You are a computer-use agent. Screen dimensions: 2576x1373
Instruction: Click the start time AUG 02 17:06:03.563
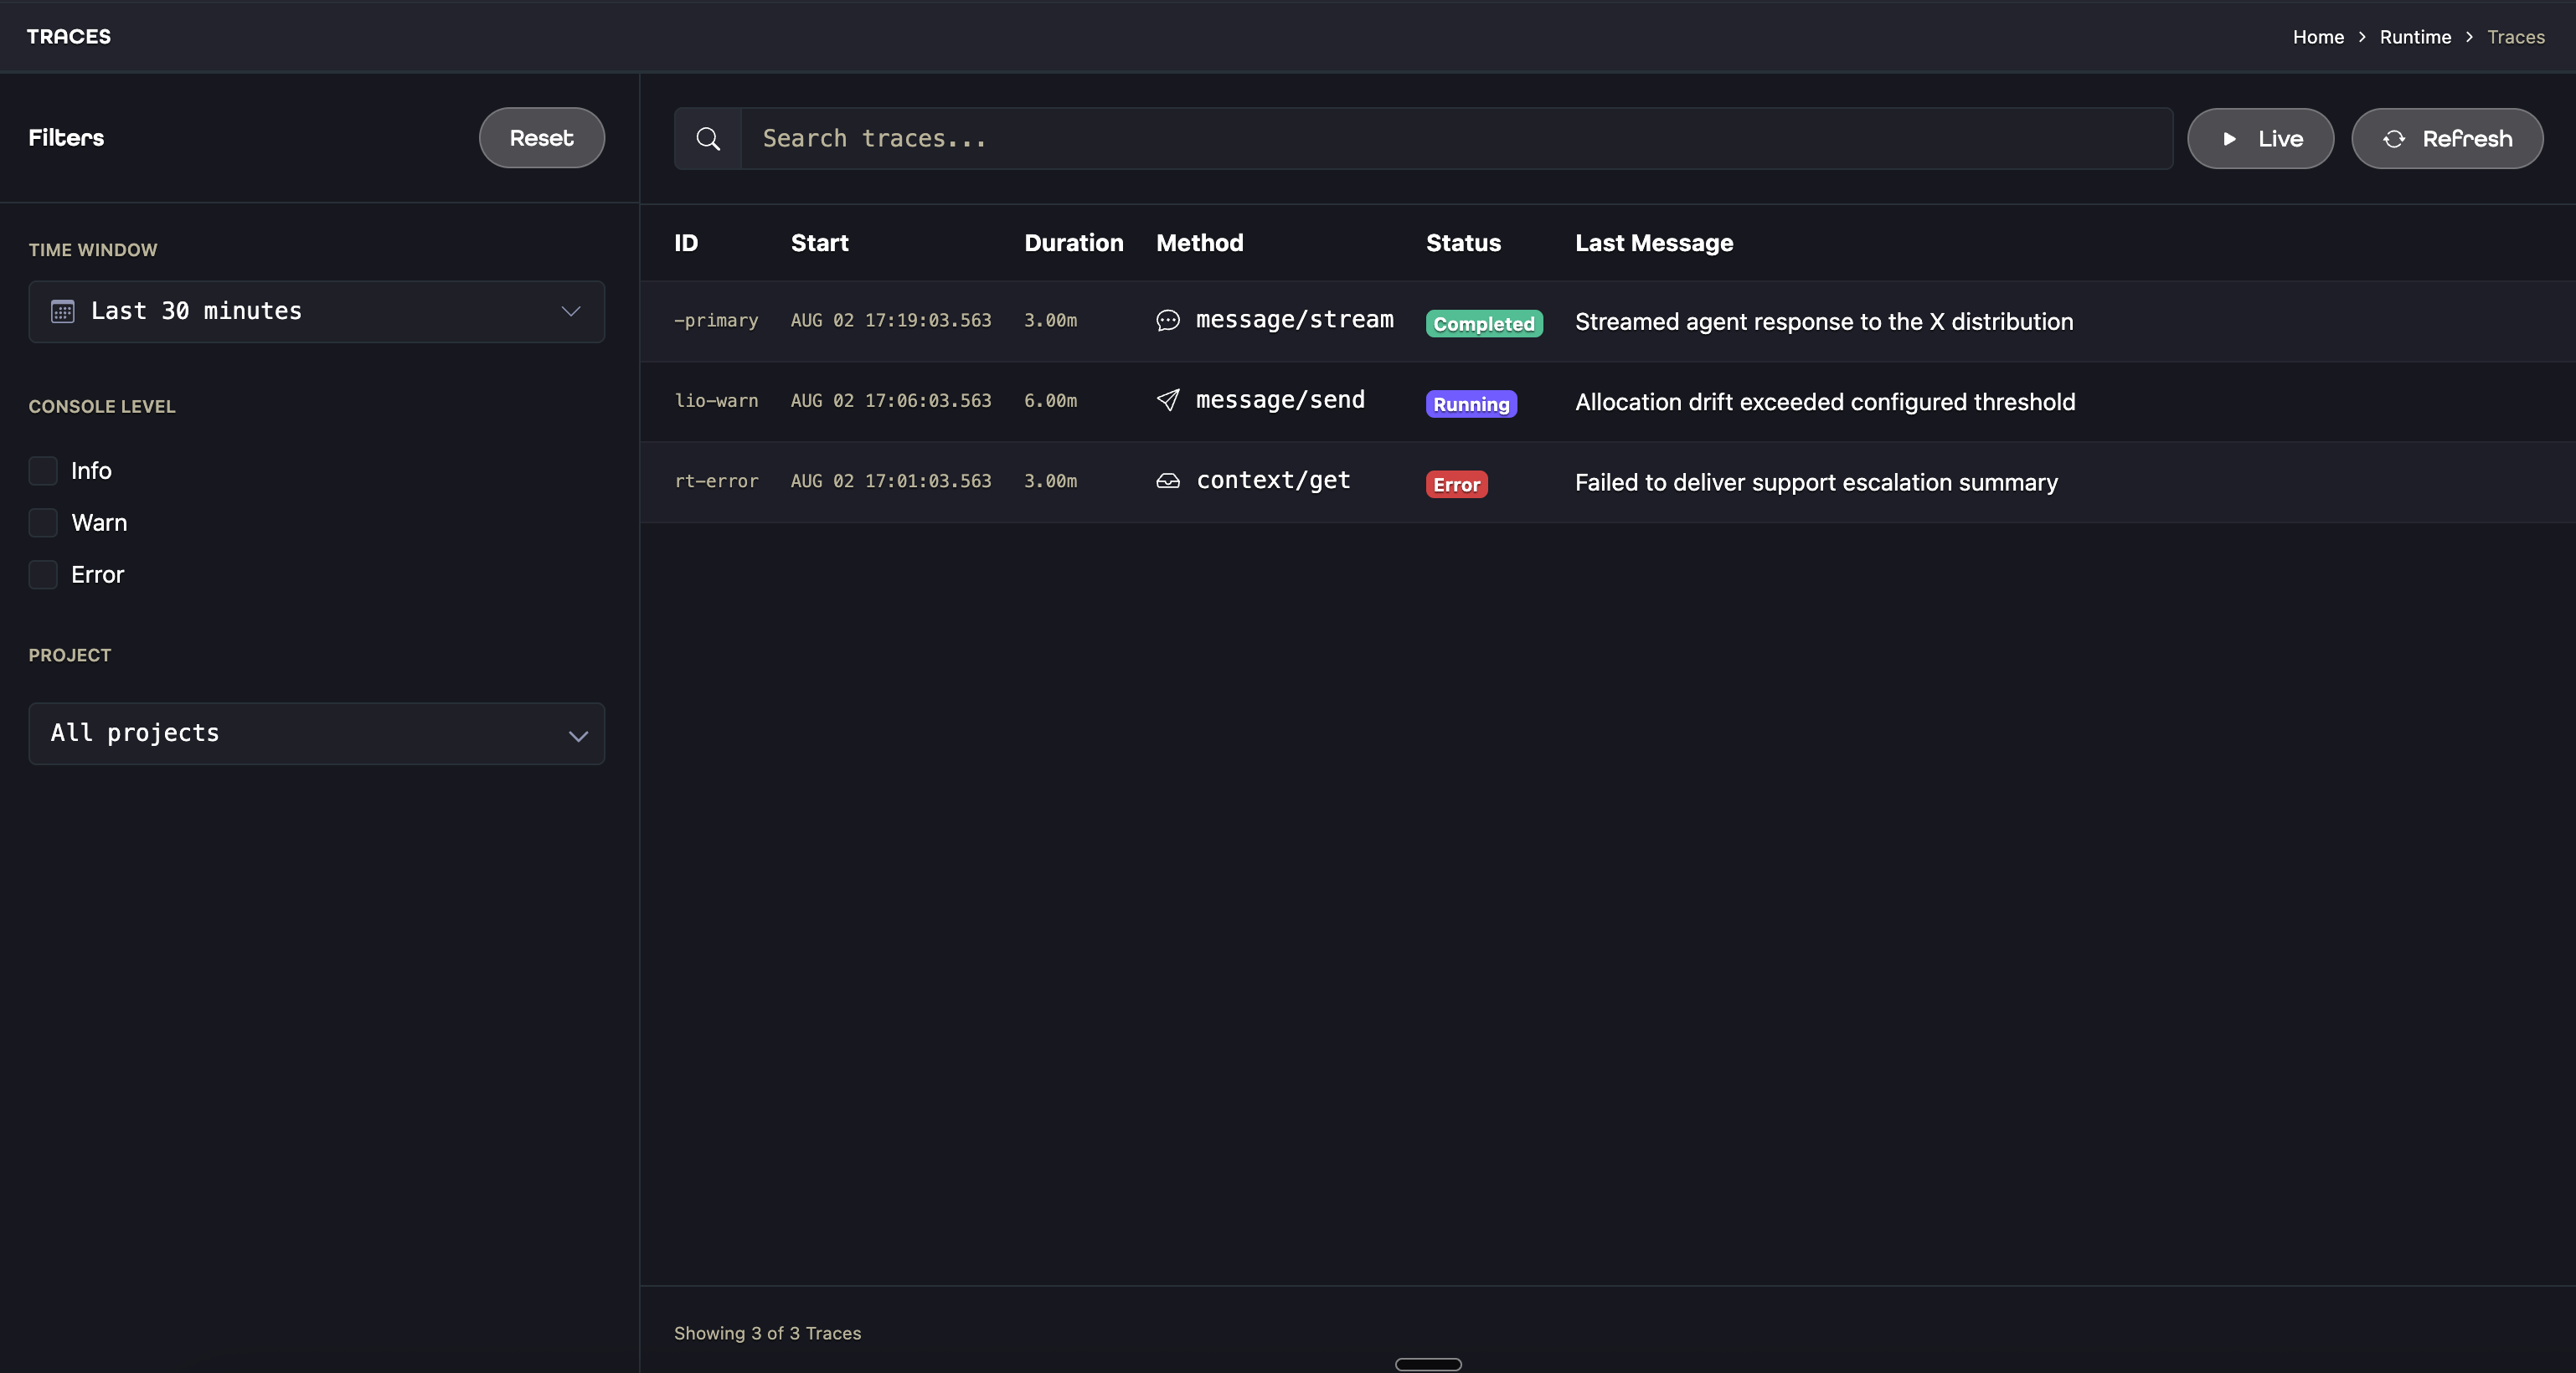[891, 400]
